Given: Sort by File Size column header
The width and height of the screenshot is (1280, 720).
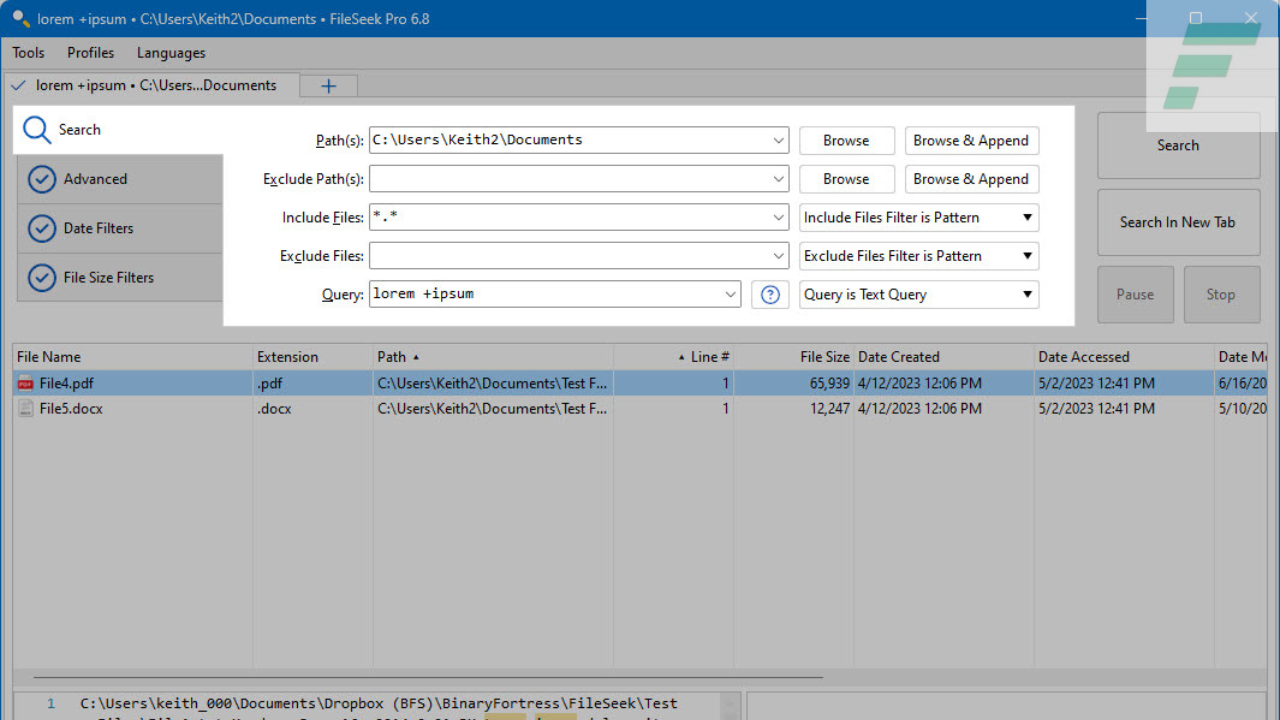Looking at the screenshot, I should click(x=794, y=357).
